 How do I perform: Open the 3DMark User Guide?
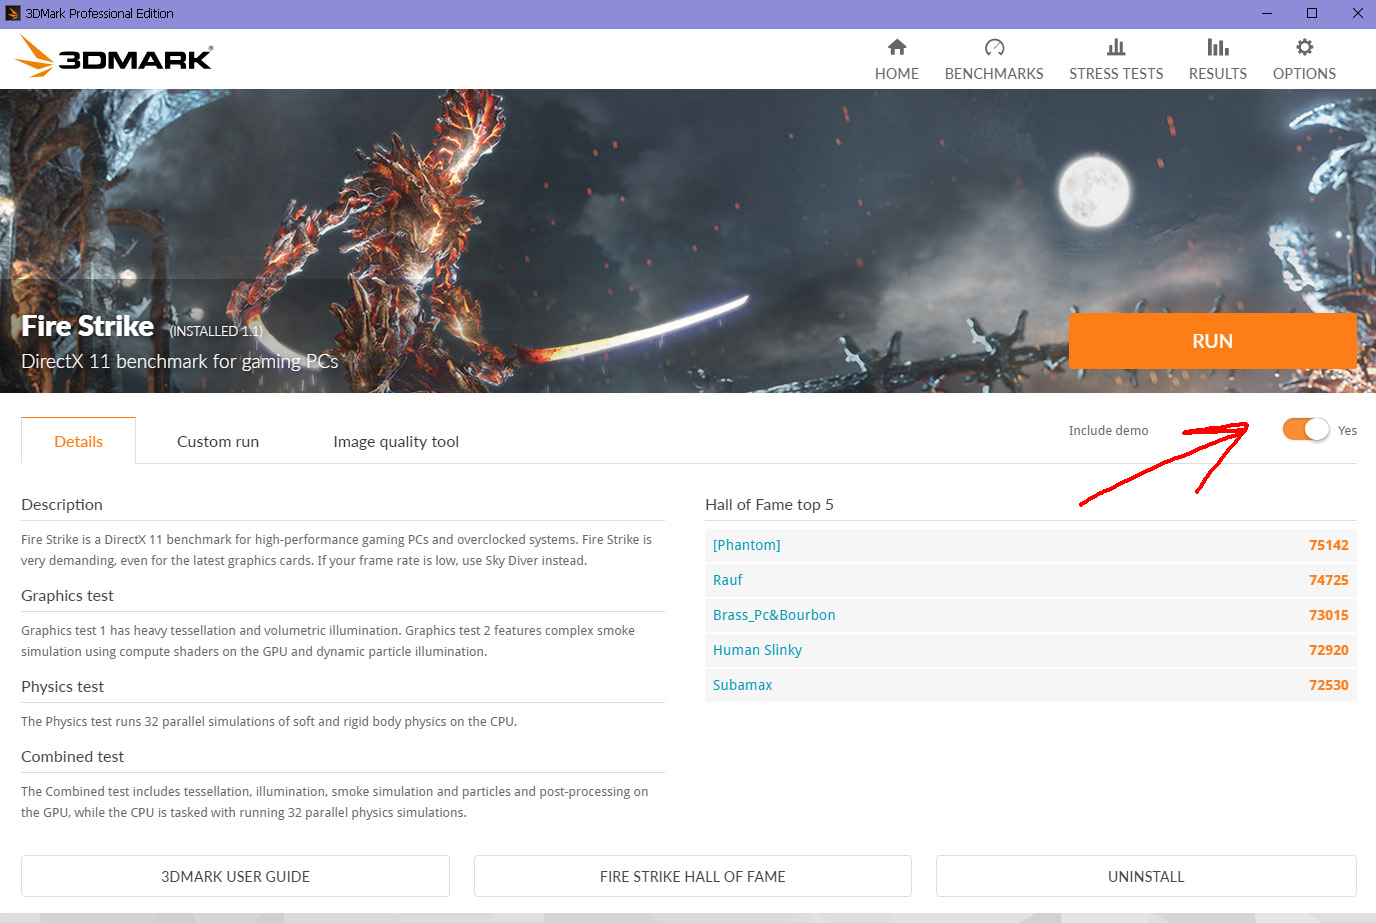[x=235, y=876]
